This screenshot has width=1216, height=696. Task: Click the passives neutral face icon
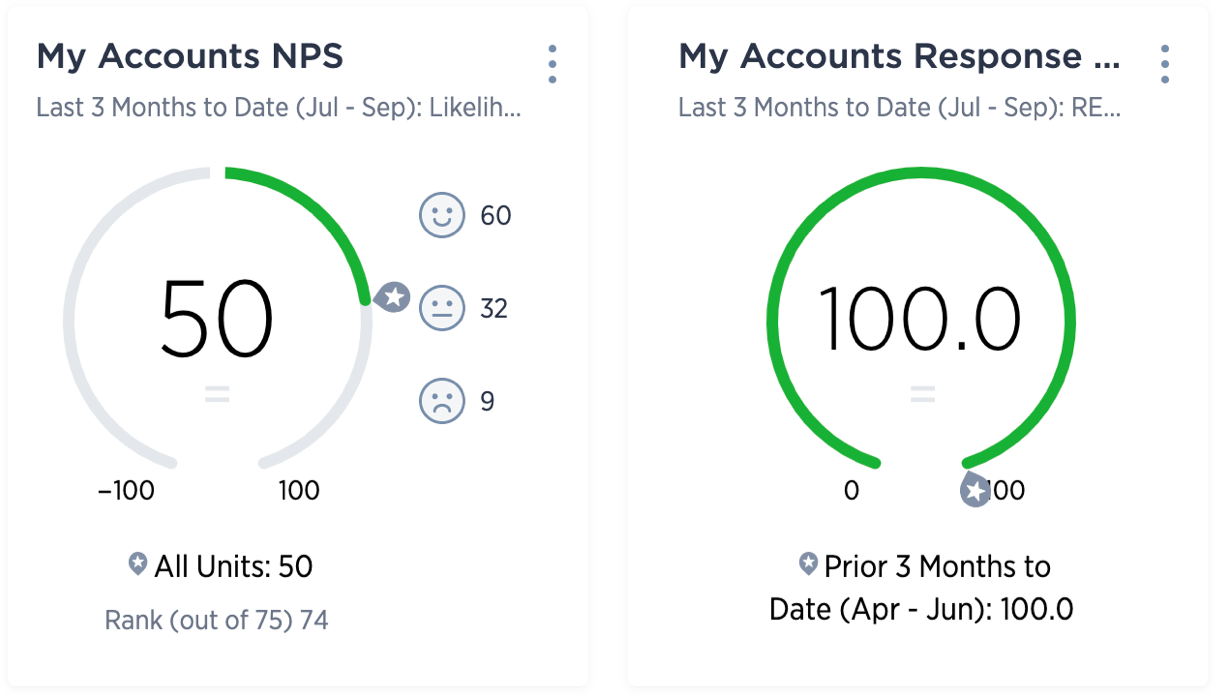(442, 308)
